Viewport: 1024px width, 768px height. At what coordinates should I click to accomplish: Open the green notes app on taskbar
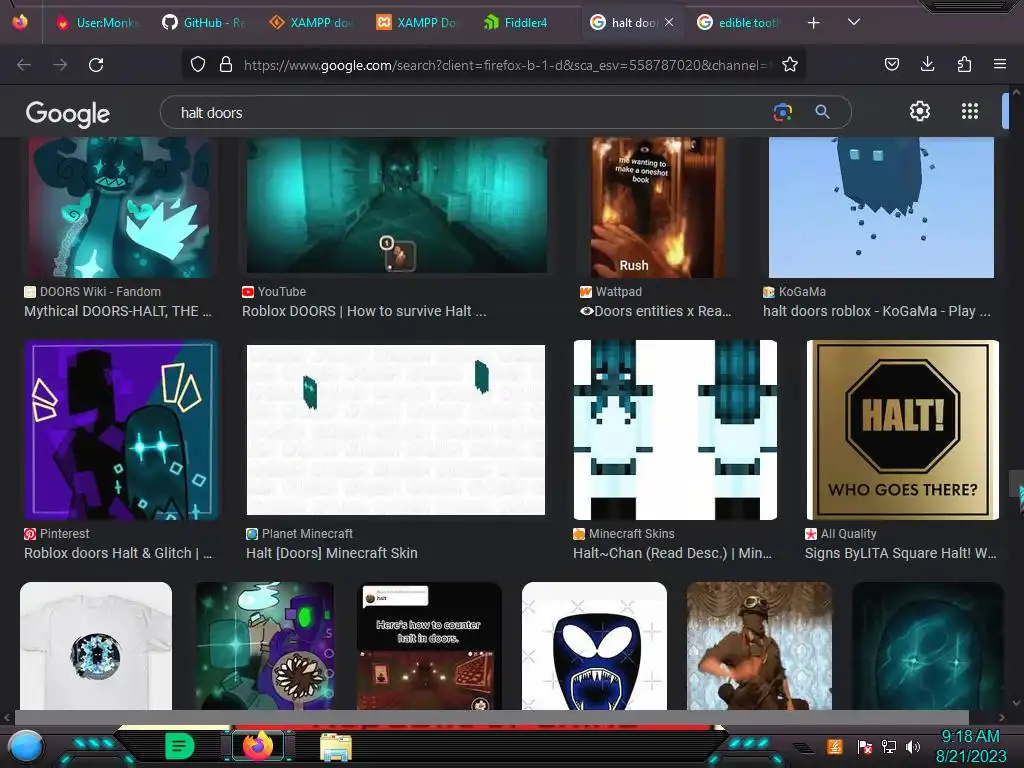click(180, 746)
